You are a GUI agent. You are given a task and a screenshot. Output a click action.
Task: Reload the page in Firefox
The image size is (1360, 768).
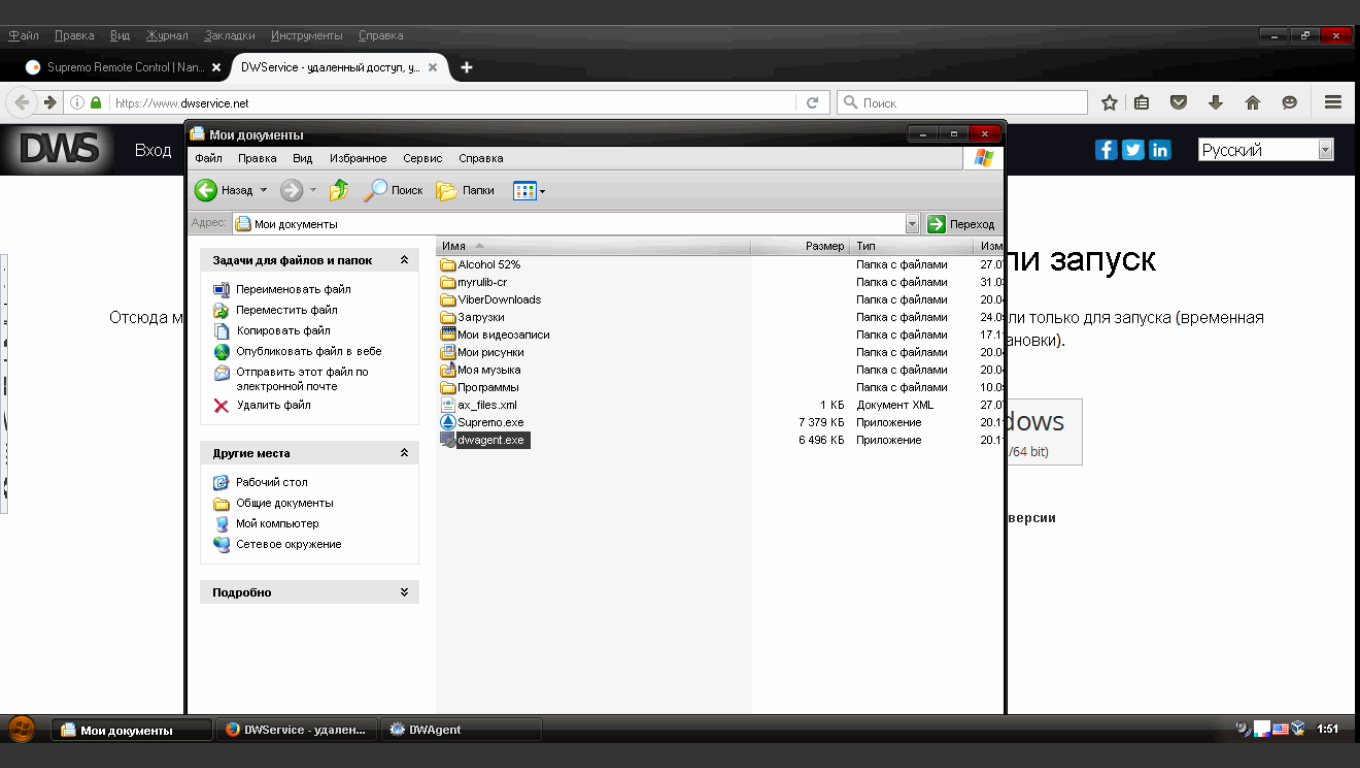pos(812,103)
